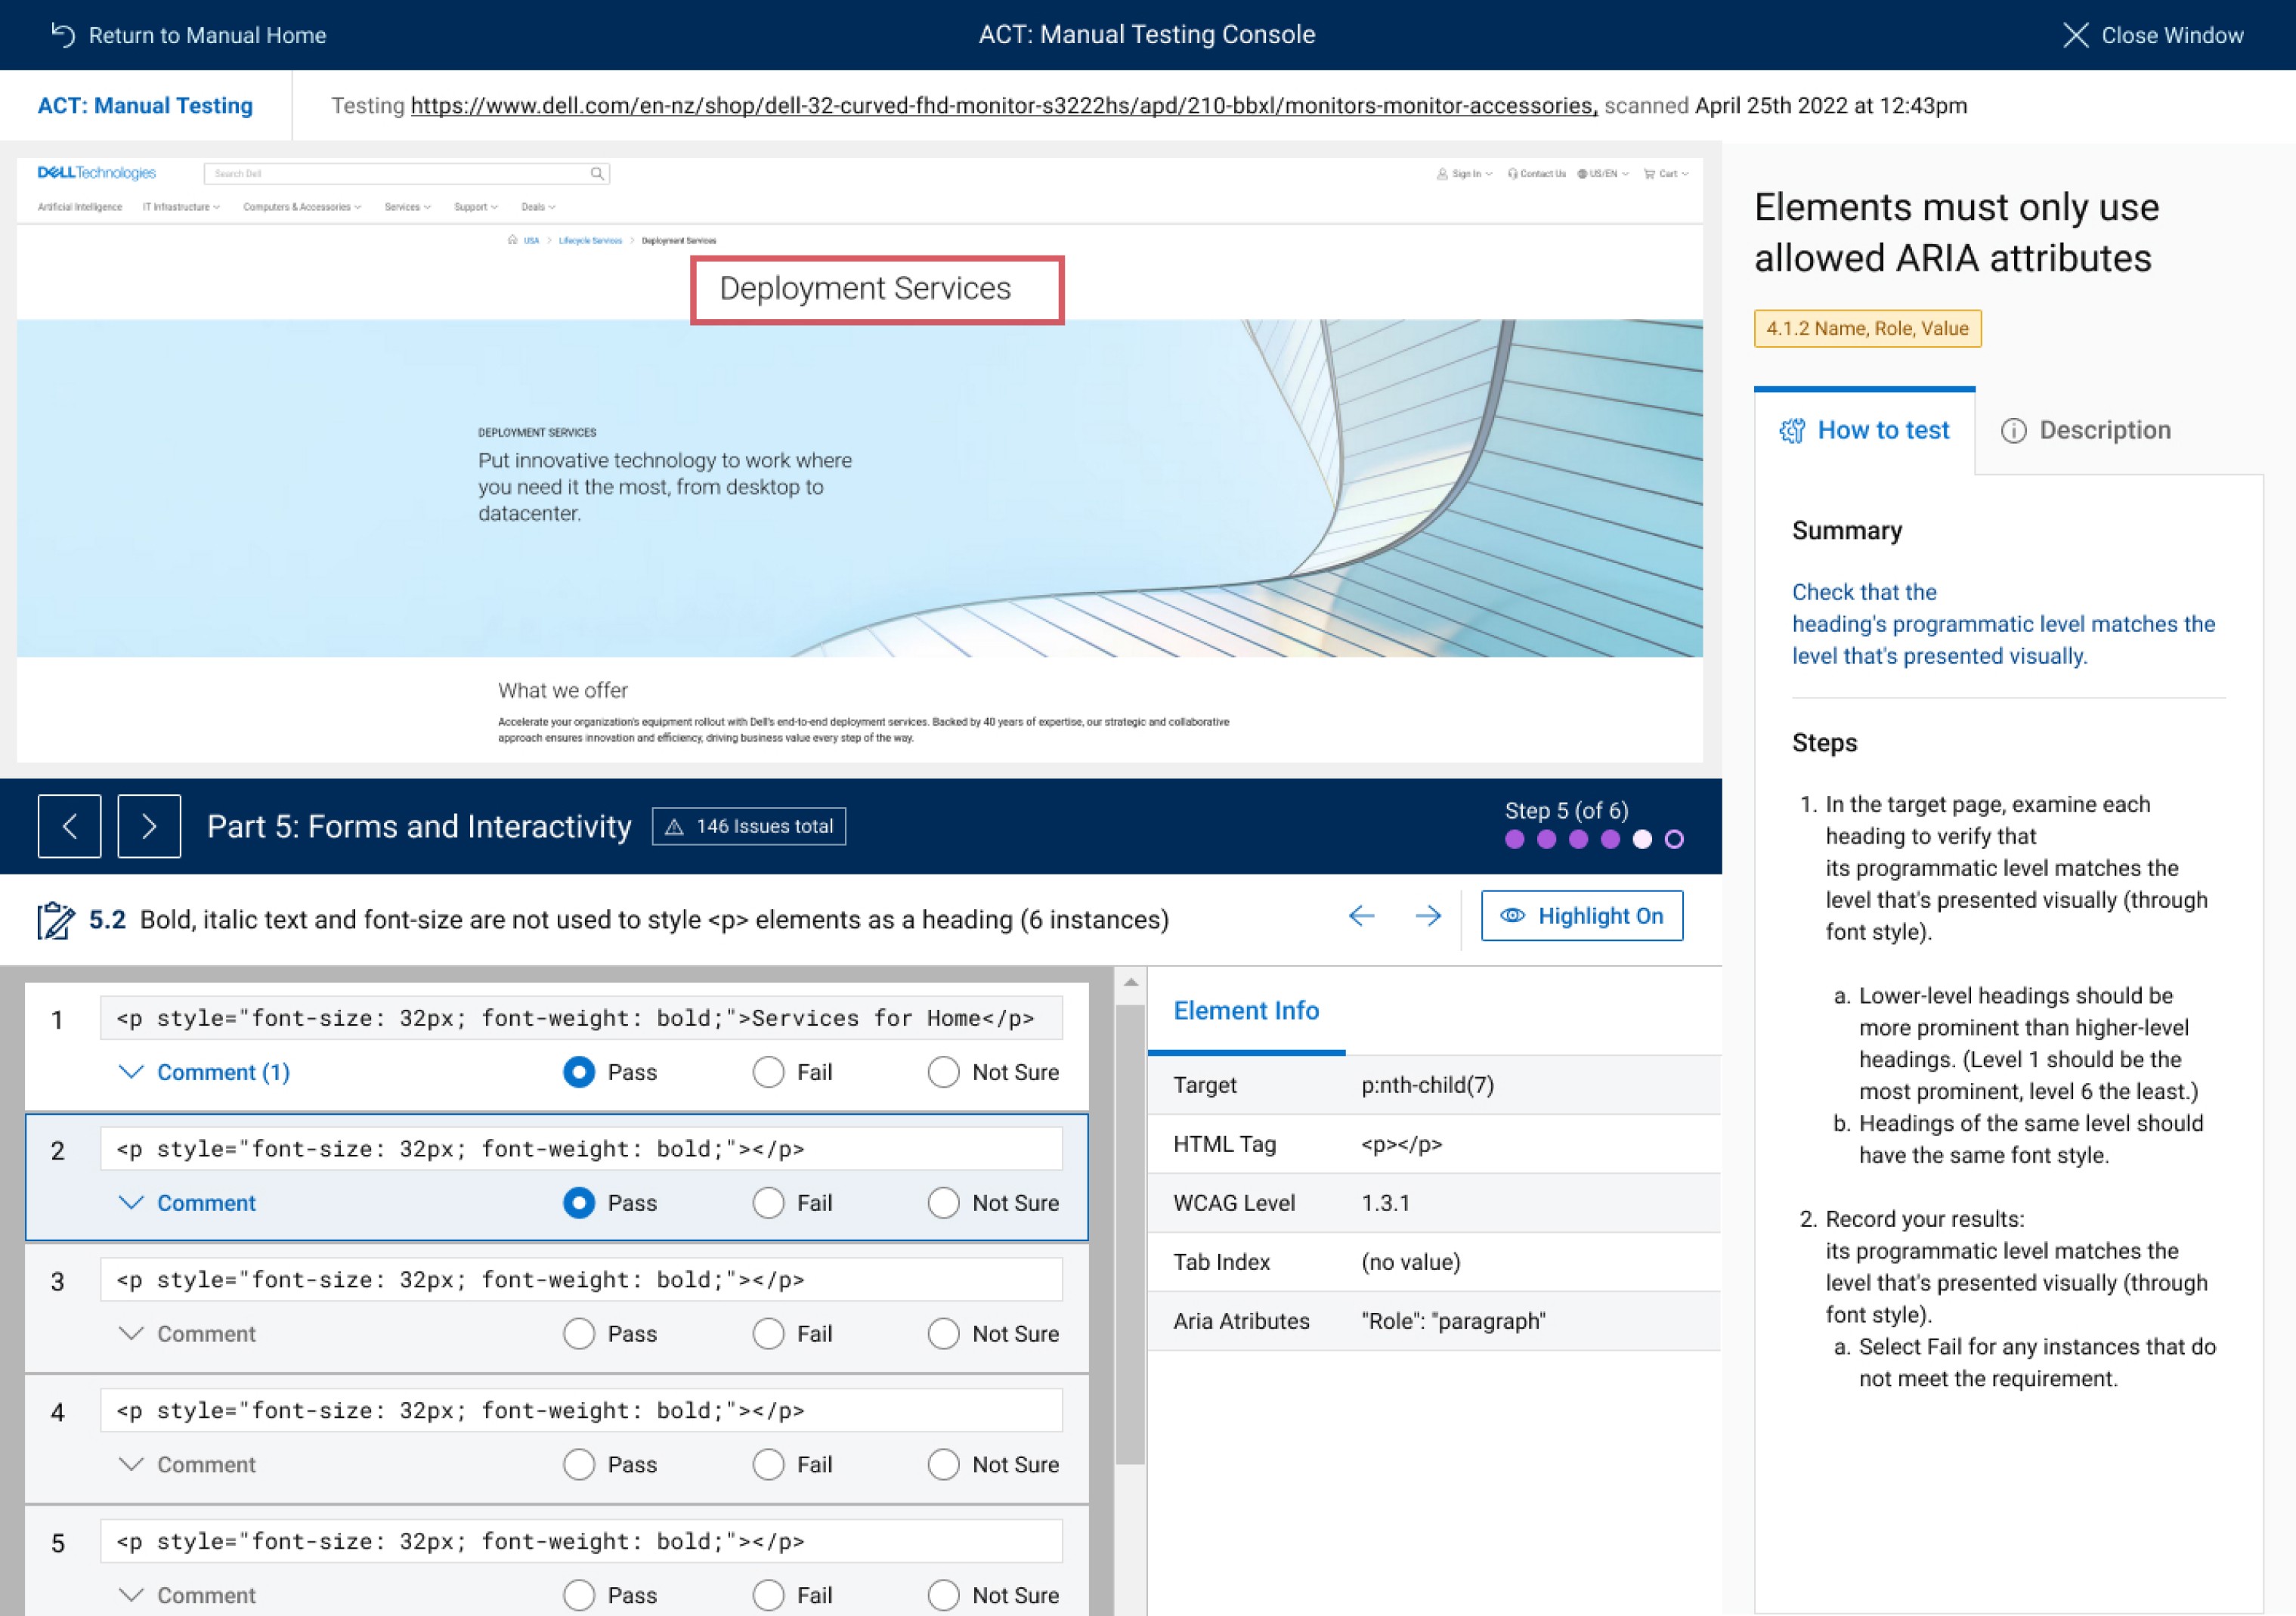
Task: Select Not Sure for instance 3
Action: tap(943, 1334)
